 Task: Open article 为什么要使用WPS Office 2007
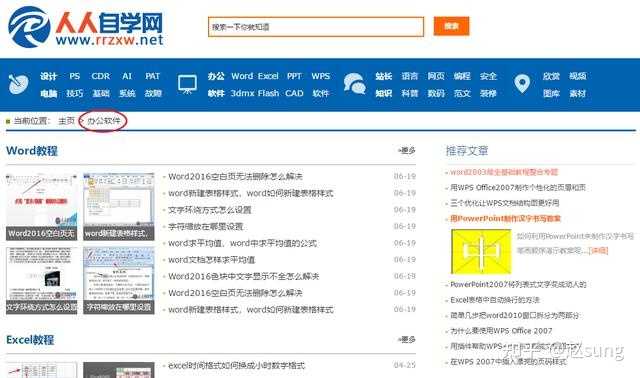[501, 331]
